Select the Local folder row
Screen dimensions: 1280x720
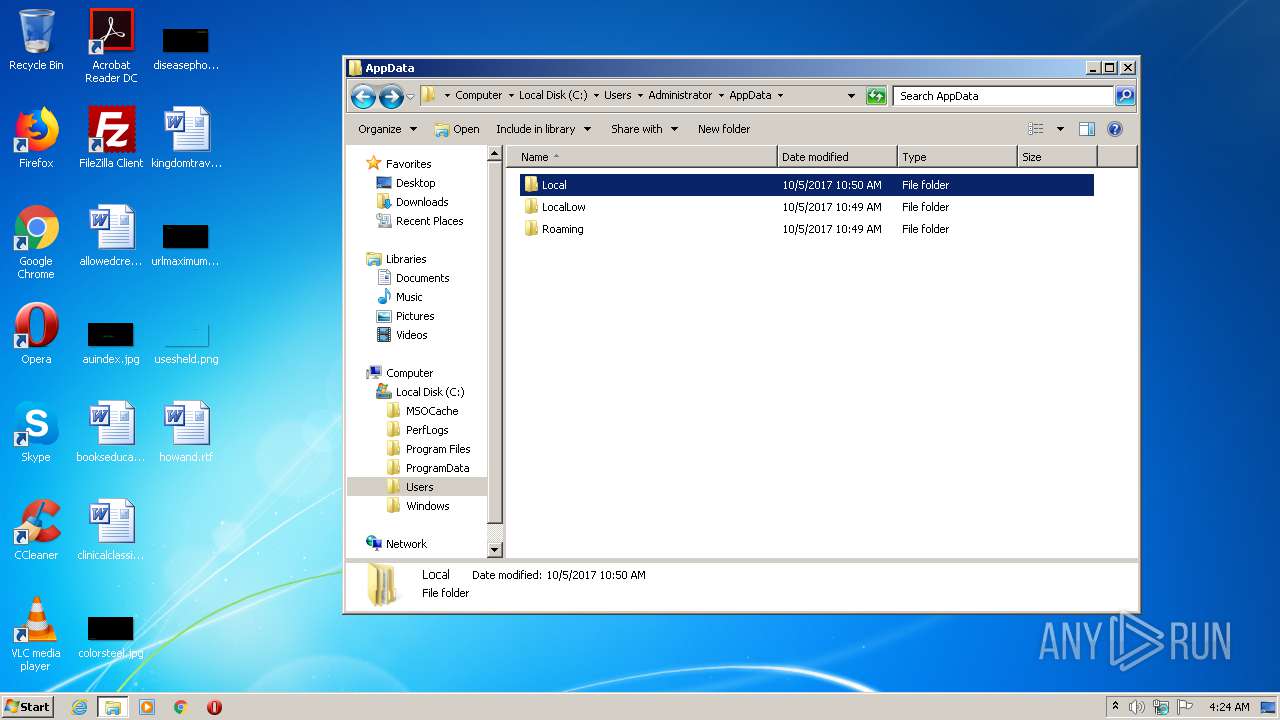coord(806,185)
